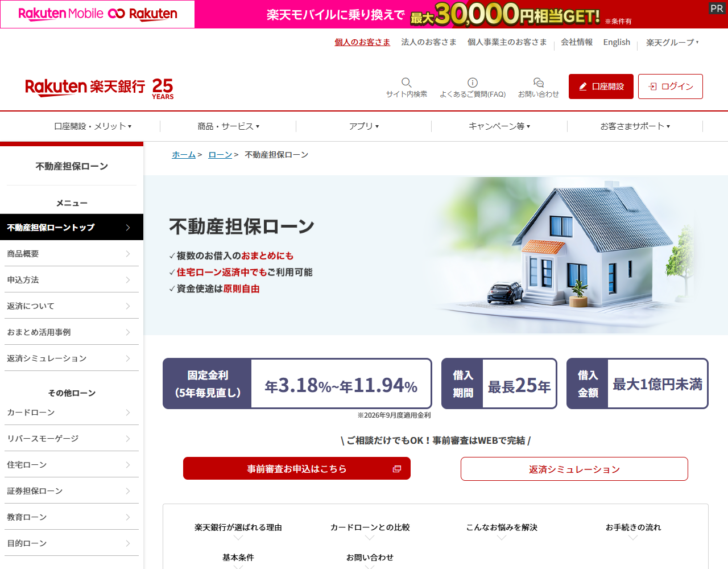Switch to English site

coord(617,42)
